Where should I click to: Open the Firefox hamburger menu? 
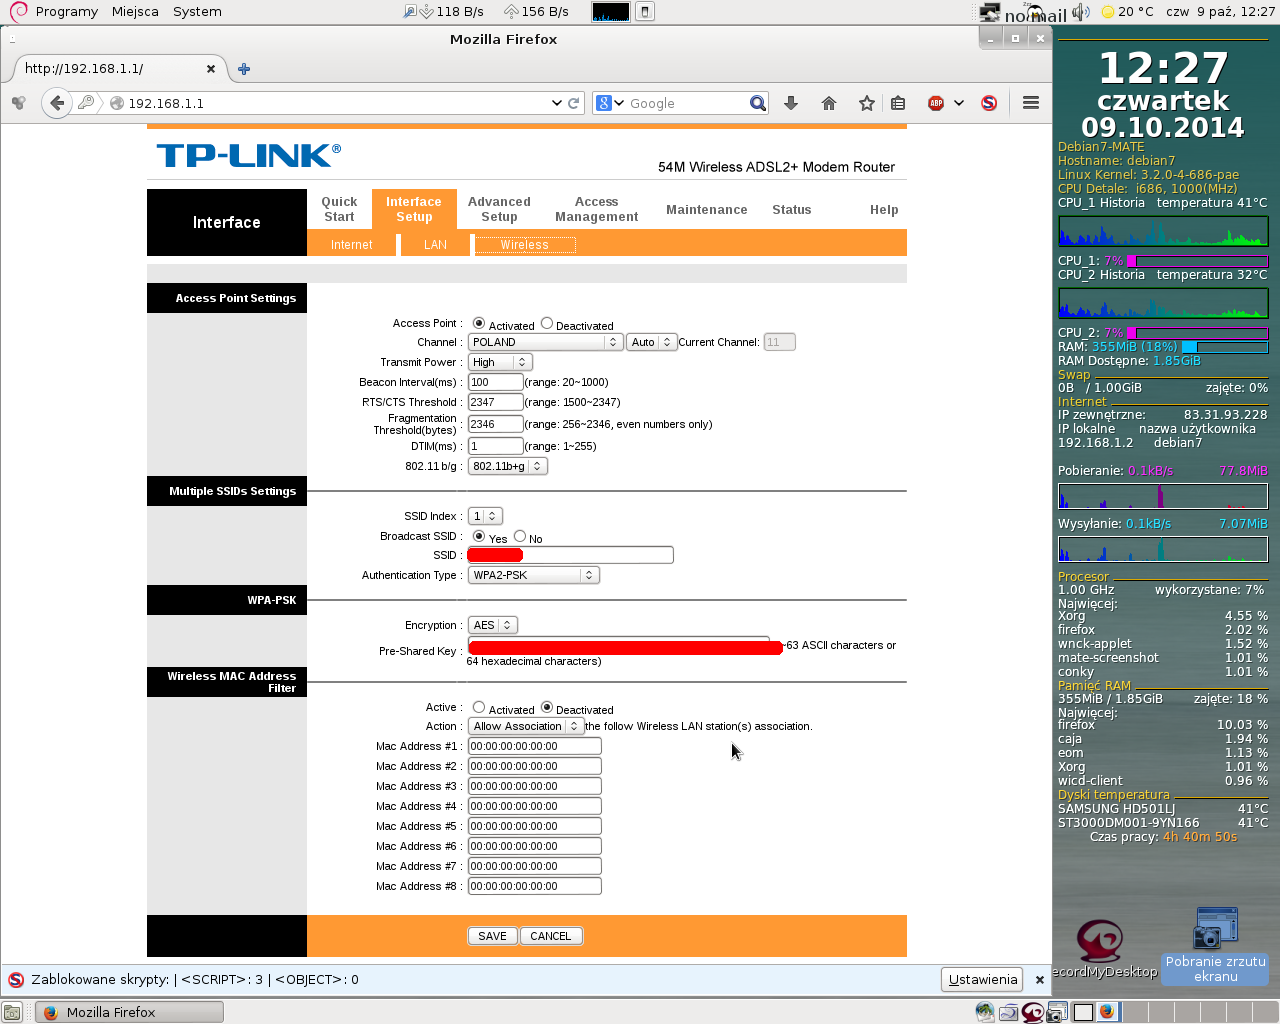click(1031, 103)
